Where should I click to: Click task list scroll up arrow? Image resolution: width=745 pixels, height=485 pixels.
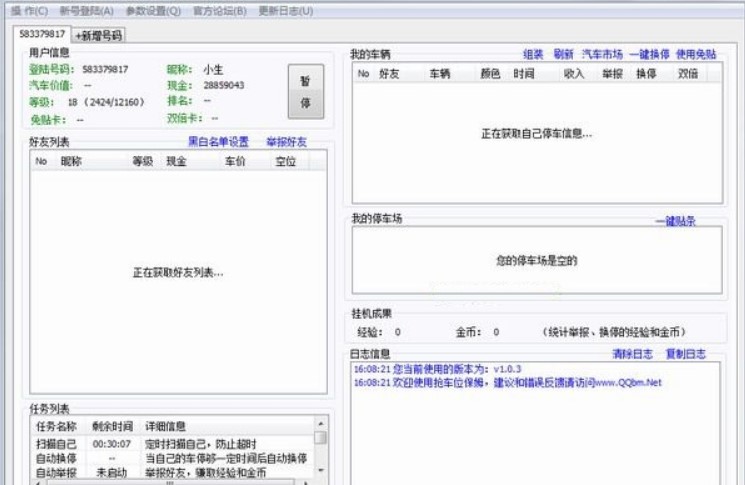(321, 423)
